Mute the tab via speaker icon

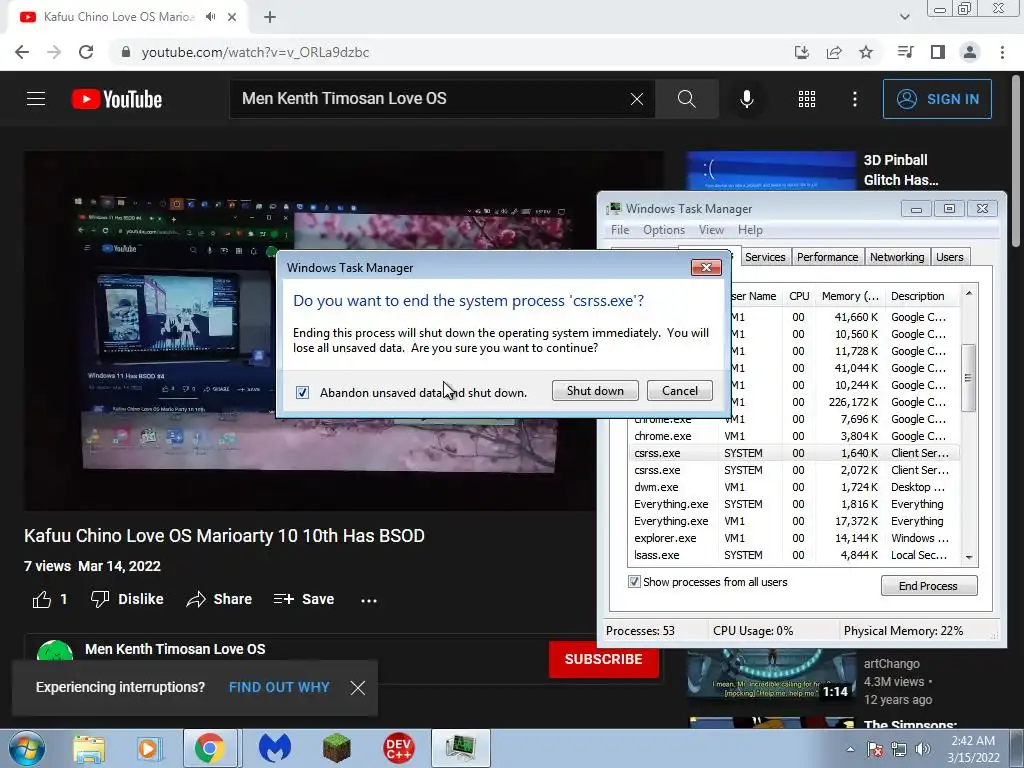click(x=210, y=17)
